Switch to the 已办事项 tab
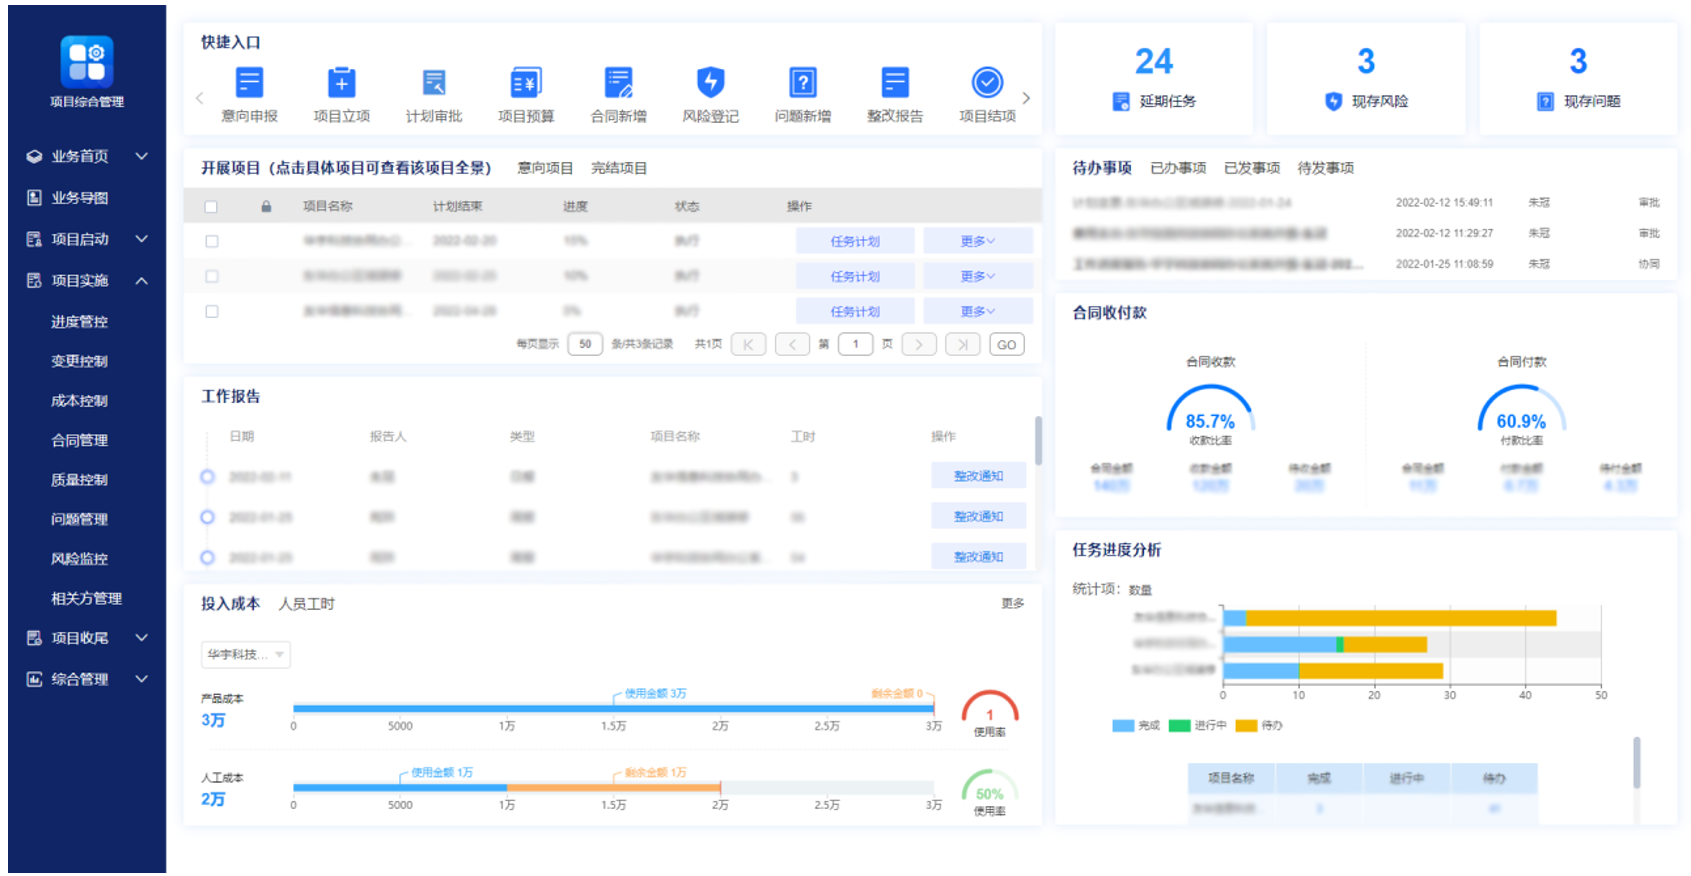 [1178, 168]
